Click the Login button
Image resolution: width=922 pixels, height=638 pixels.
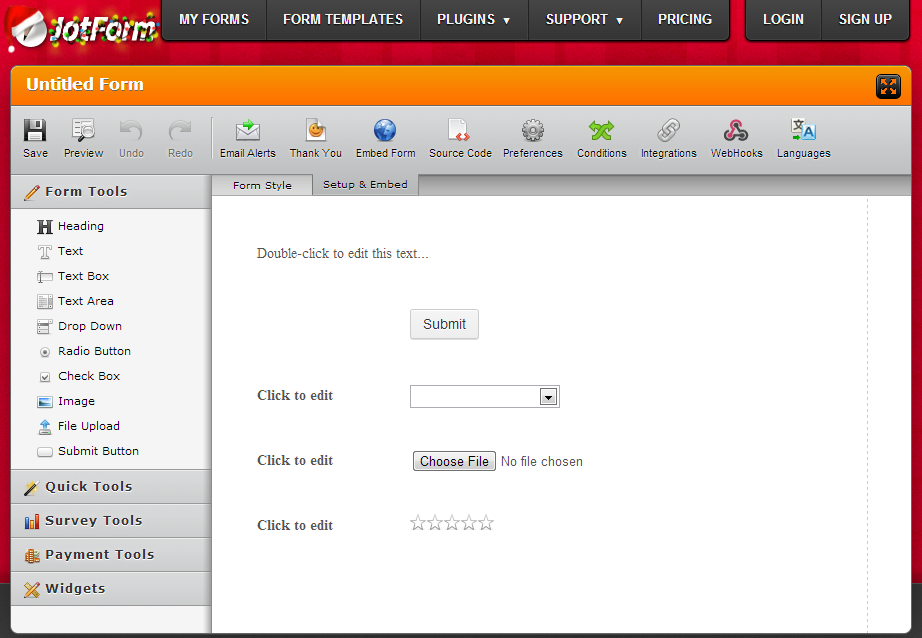(x=783, y=19)
